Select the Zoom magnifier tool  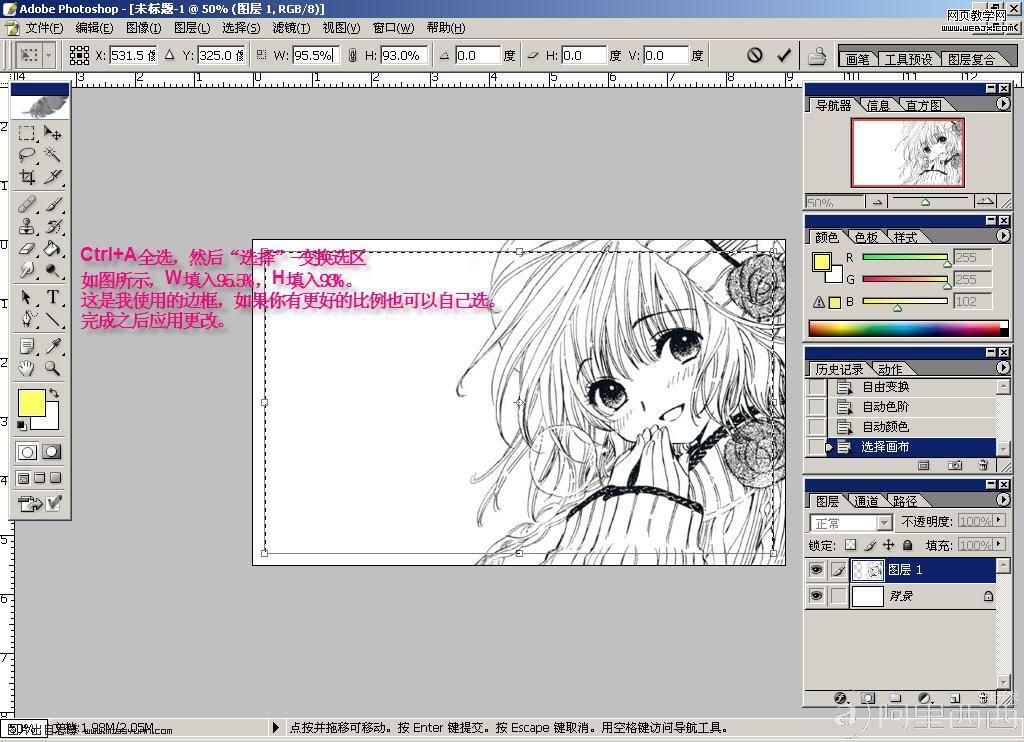[53, 368]
